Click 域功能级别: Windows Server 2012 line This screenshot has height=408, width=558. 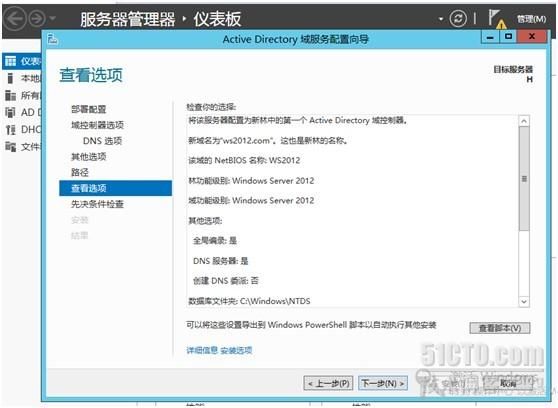pyautogui.click(x=251, y=201)
